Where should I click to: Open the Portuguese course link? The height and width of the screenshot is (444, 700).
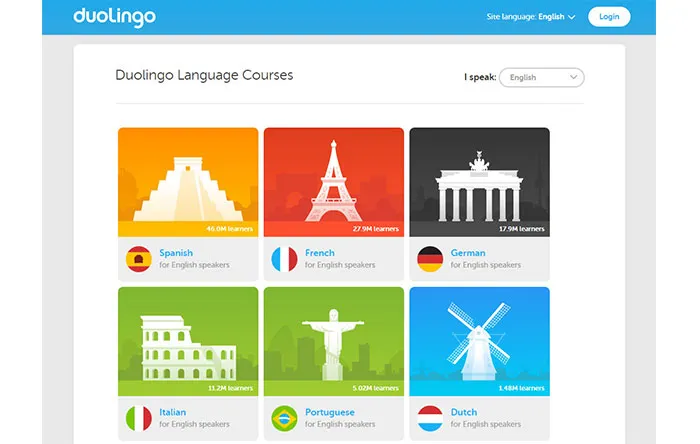click(x=330, y=412)
